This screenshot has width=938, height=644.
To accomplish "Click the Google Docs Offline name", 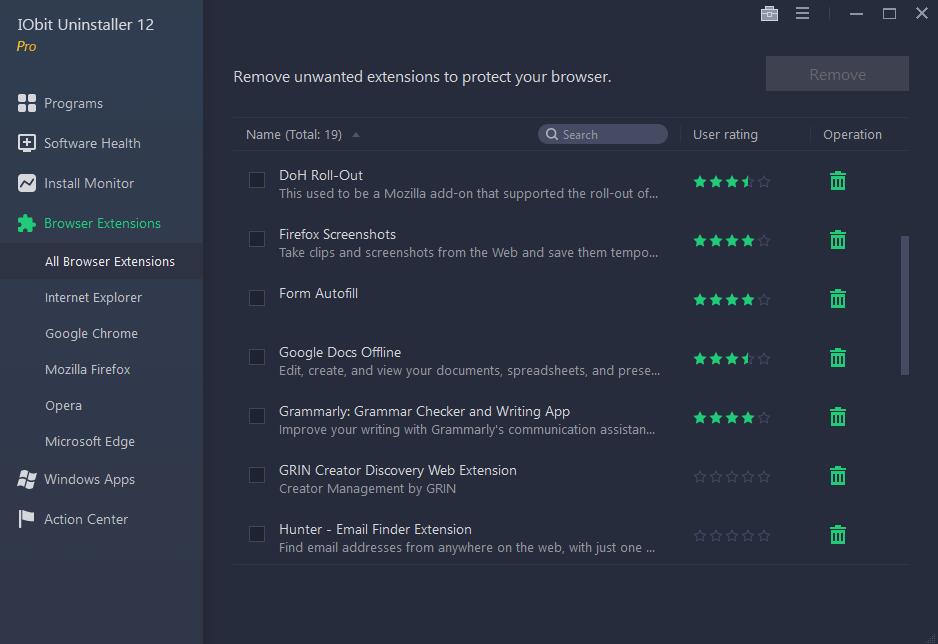I will pos(340,353).
